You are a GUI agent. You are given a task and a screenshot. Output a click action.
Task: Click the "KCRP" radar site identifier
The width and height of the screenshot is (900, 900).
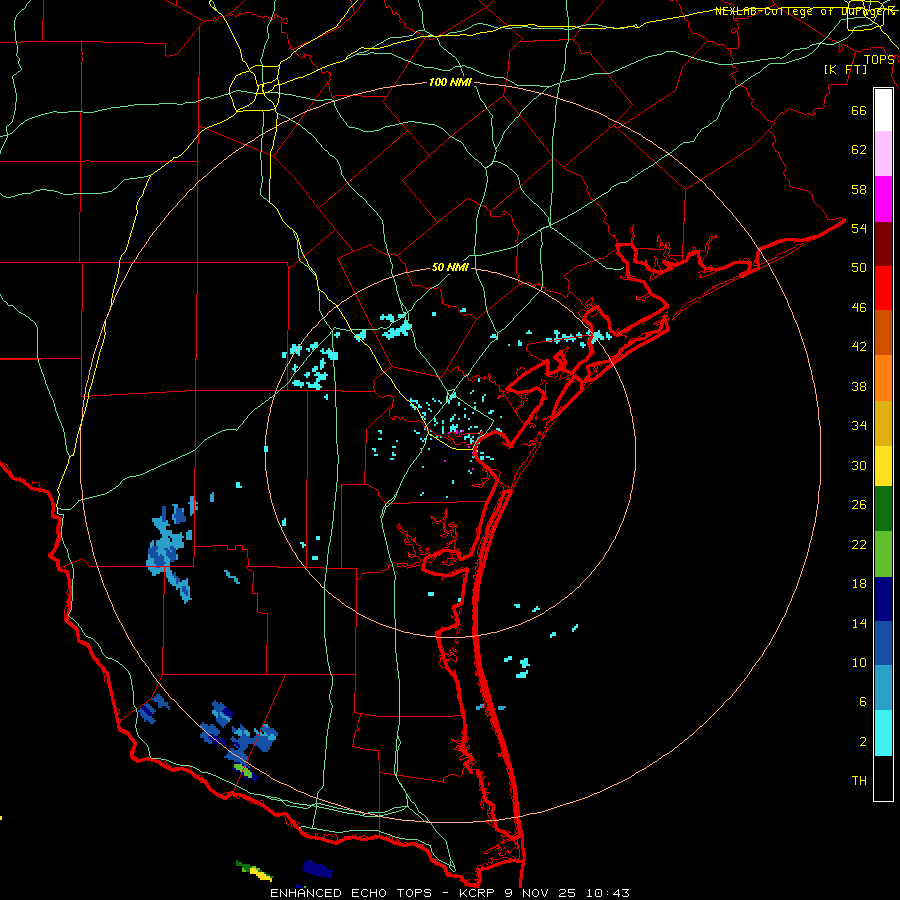(x=478, y=893)
